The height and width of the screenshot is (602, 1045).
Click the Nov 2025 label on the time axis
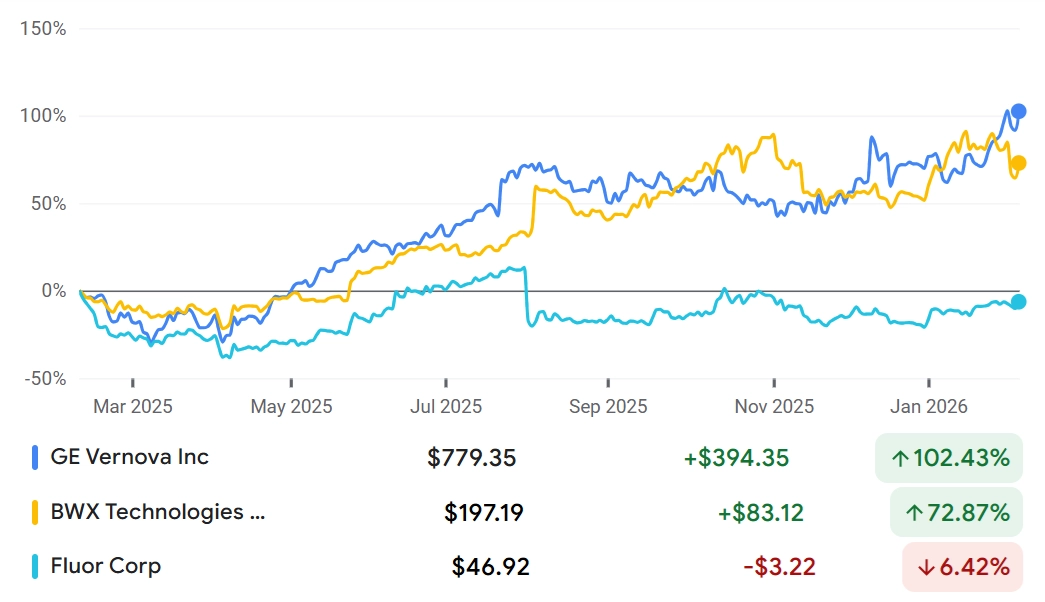coord(774,406)
